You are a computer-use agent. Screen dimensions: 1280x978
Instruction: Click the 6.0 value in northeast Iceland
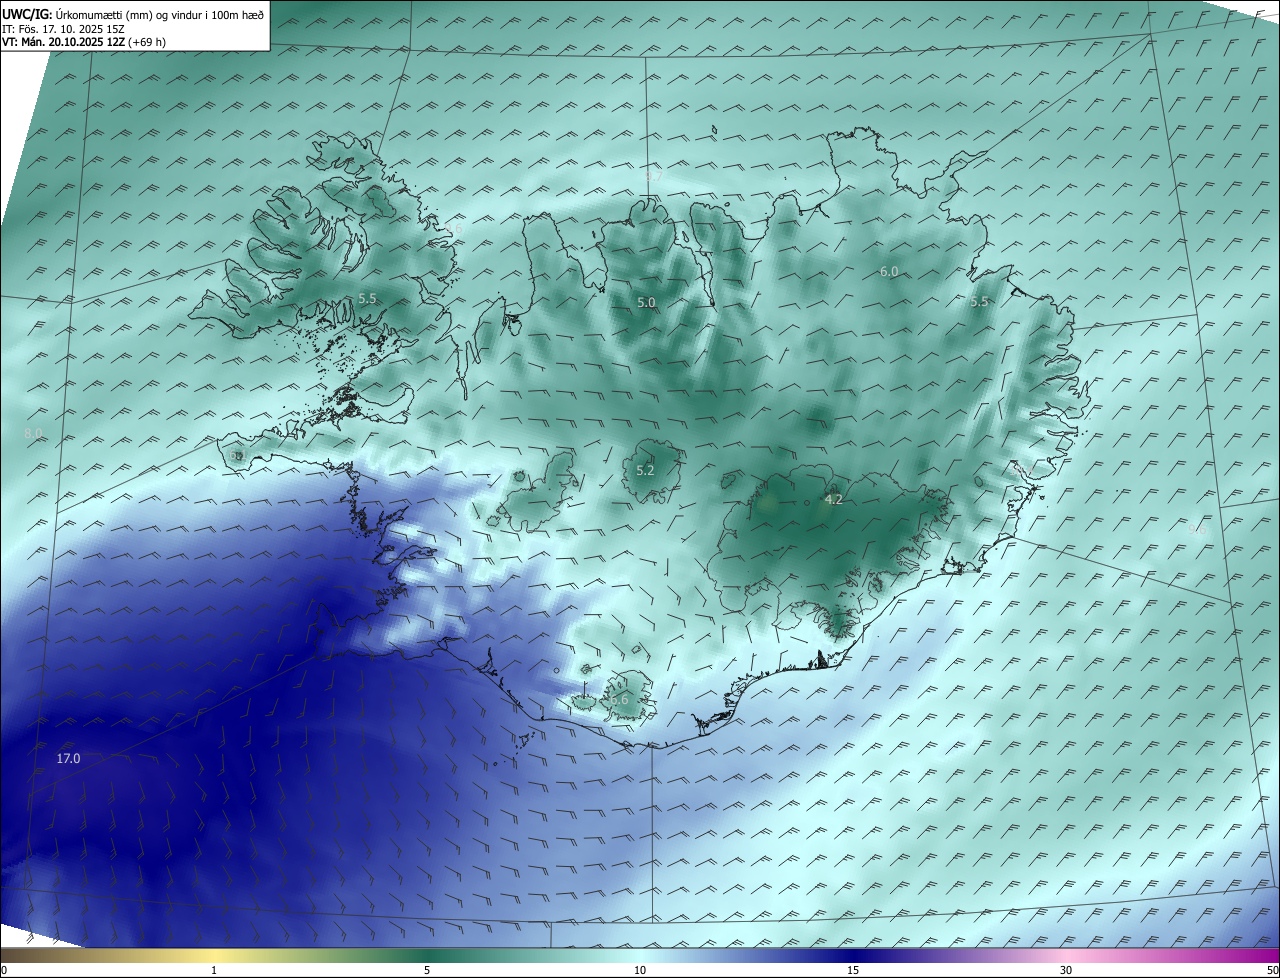tap(889, 272)
